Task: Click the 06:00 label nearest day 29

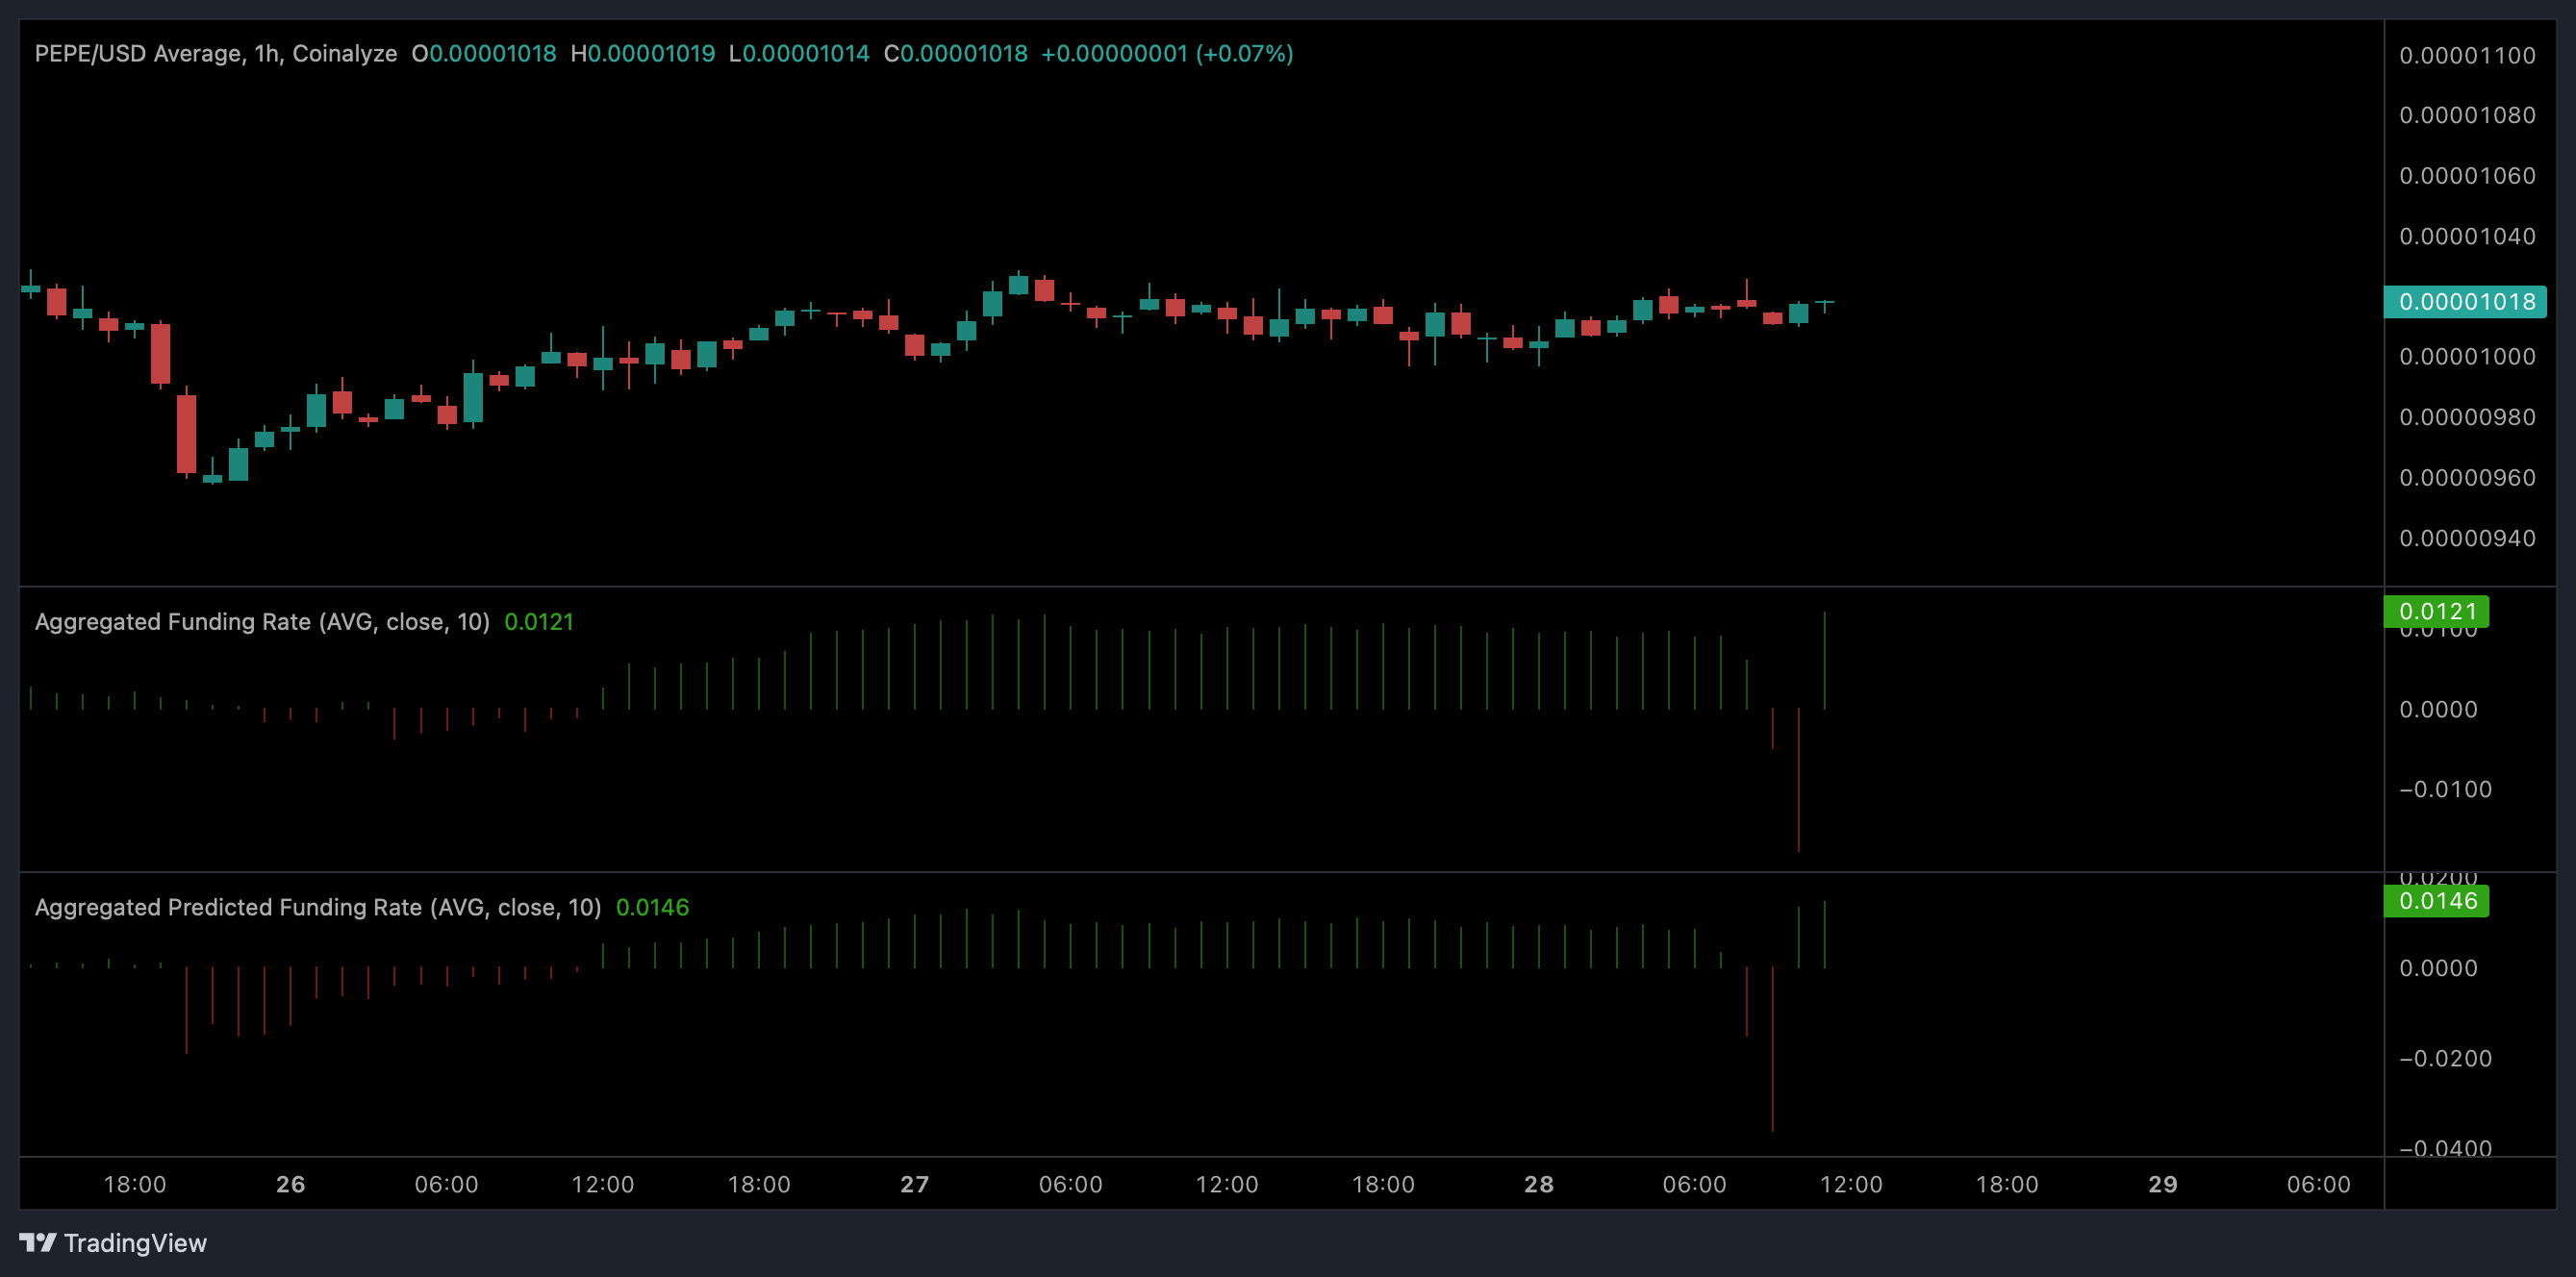Action: pos(2320,1184)
